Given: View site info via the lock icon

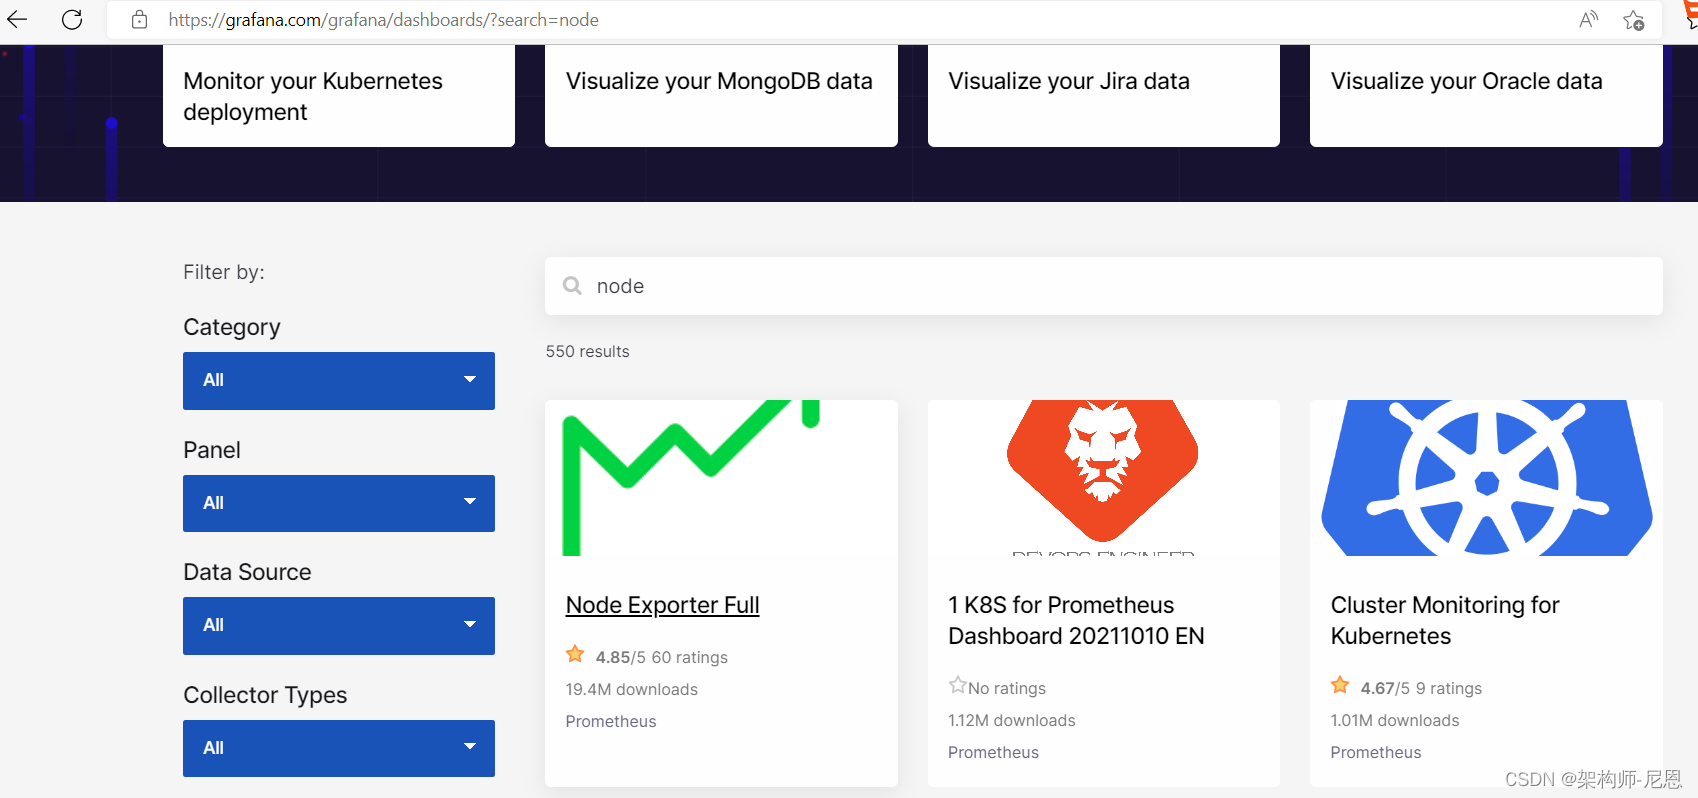Looking at the screenshot, I should coord(140,19).
